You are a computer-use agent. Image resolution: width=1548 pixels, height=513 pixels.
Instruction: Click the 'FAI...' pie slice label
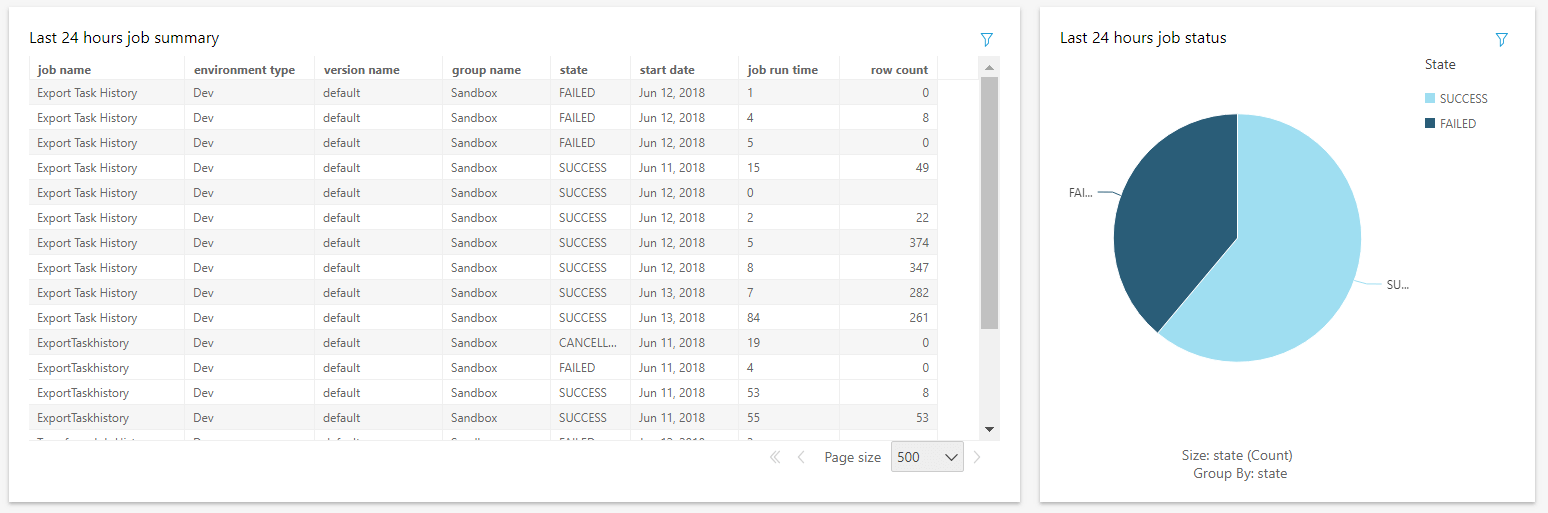click(1080, 193)
